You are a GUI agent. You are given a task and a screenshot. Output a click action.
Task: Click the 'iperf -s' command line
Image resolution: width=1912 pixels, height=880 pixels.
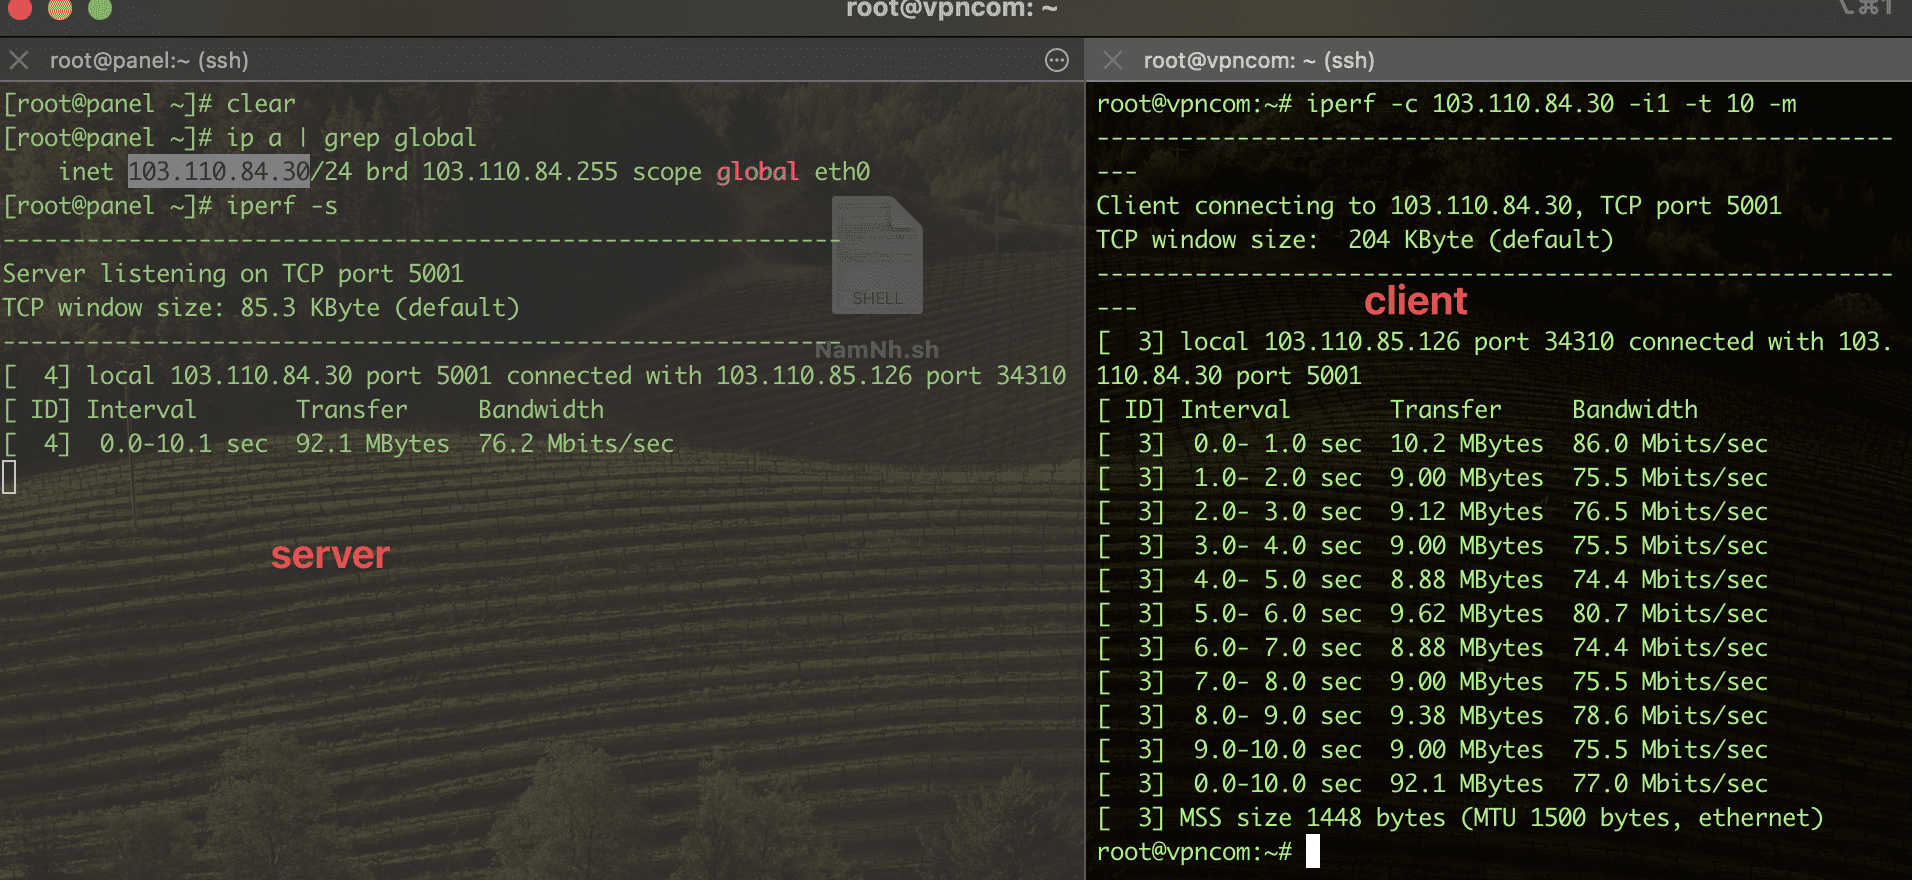281,205
